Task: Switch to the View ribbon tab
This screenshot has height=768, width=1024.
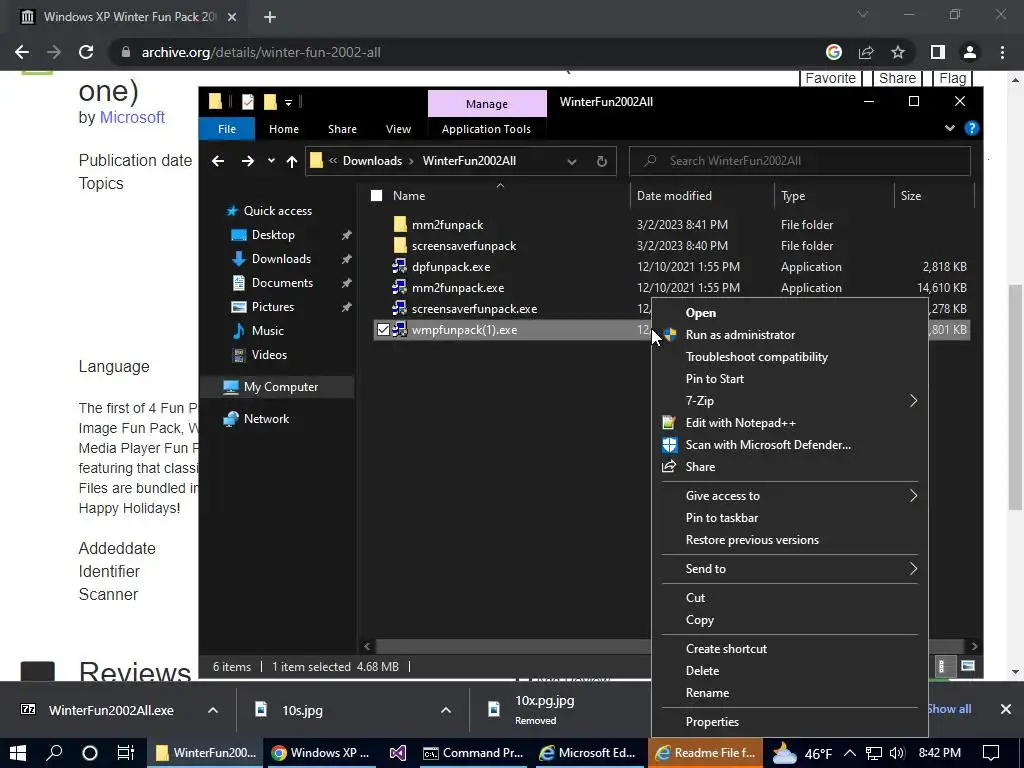Action: [398, 129]
